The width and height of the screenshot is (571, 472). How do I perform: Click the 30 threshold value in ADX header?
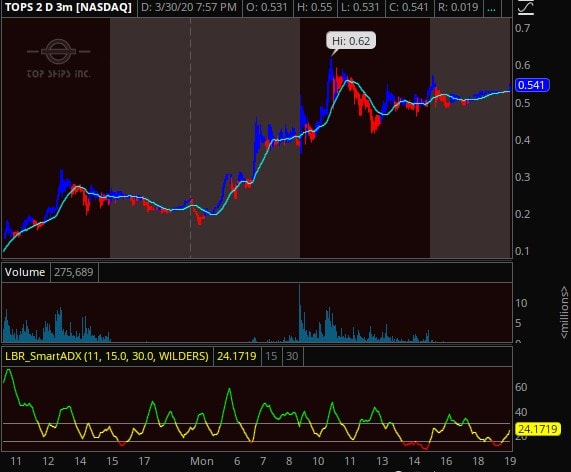[x=292, y=356]
